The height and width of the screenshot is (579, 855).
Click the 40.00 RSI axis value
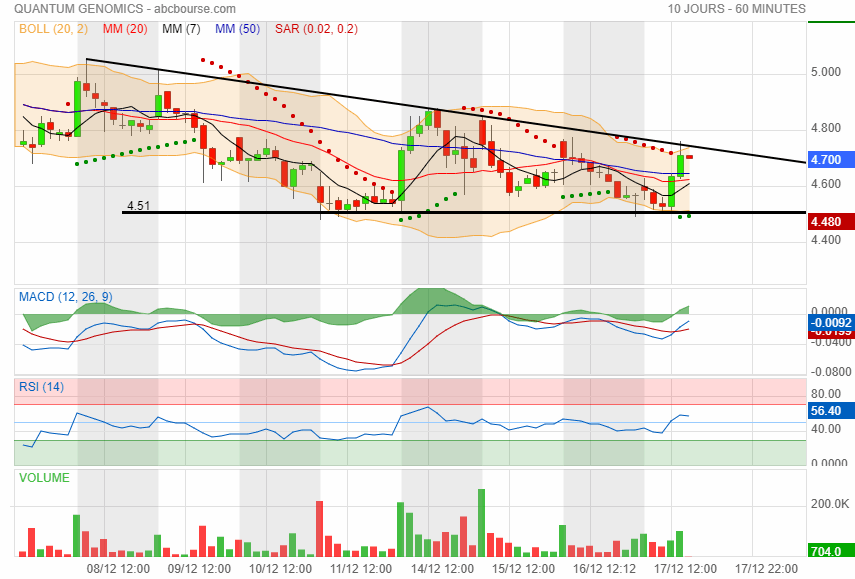(826, 429)
